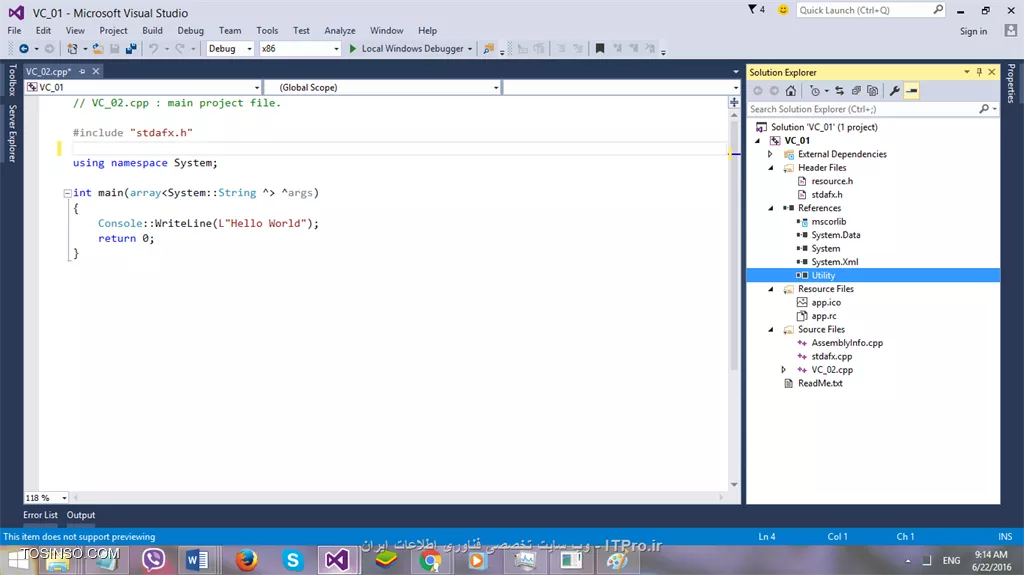Click the Home icon in Solution Explorer

790,91
